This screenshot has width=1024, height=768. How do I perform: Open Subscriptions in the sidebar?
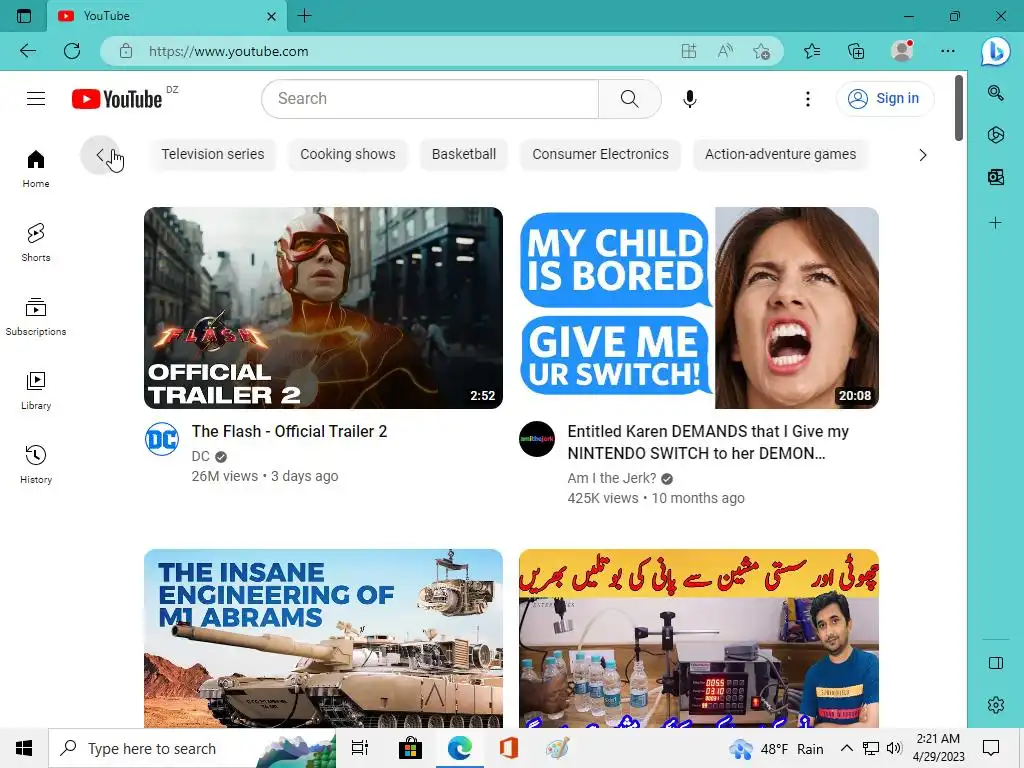(36, 316)
